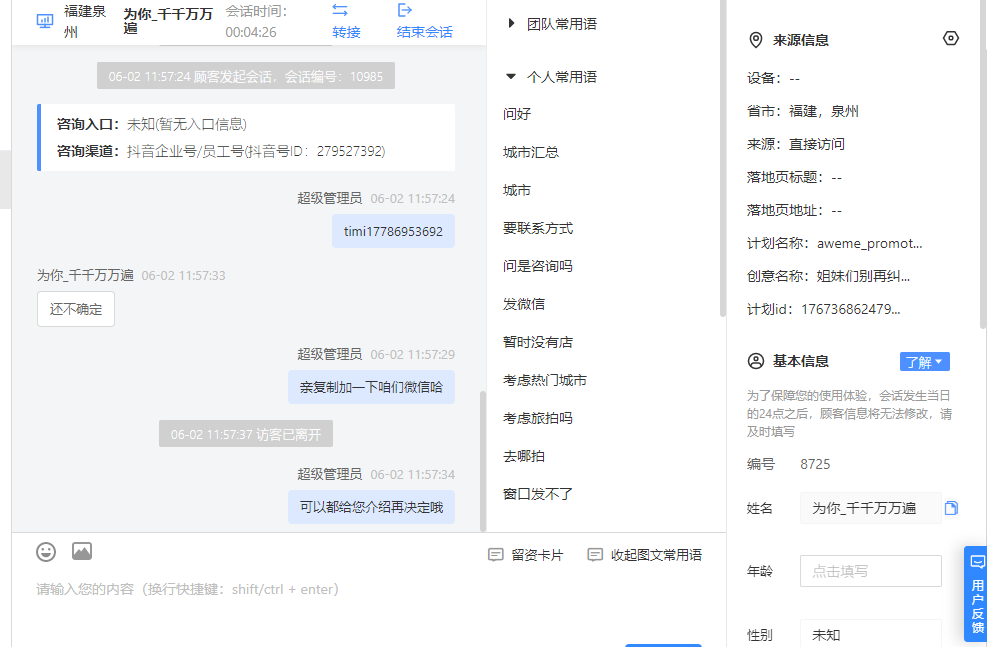The height and width of the screenshot is (647, 987).
Task: Select the 要联系方式 quick phrase
Action: click(x=538, y=228)
